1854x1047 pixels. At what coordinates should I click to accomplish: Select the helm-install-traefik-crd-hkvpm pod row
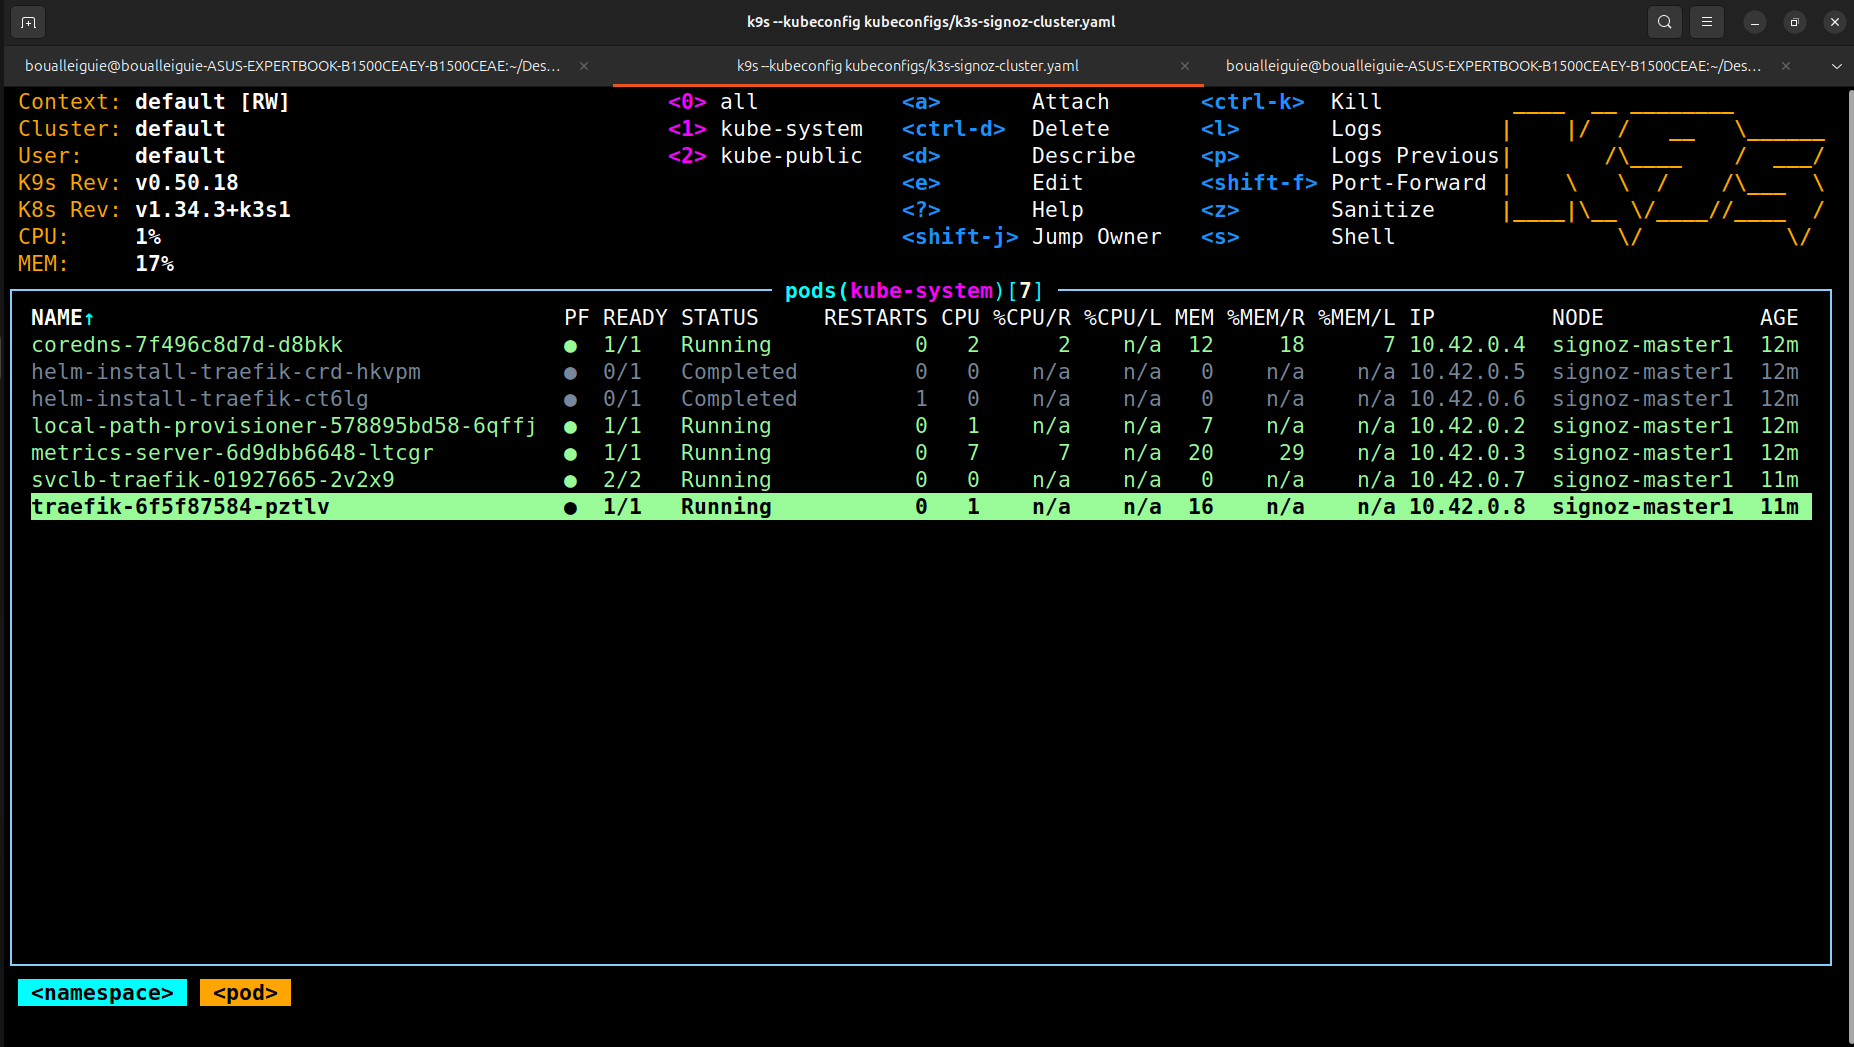coord(921,372)
